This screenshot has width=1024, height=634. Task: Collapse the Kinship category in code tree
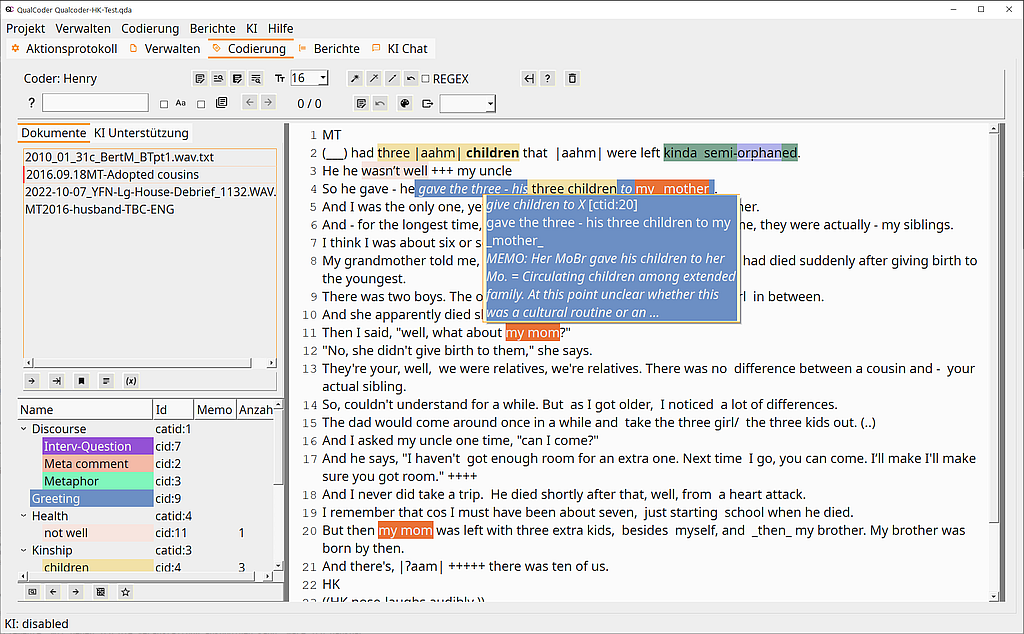coord(24,550)
